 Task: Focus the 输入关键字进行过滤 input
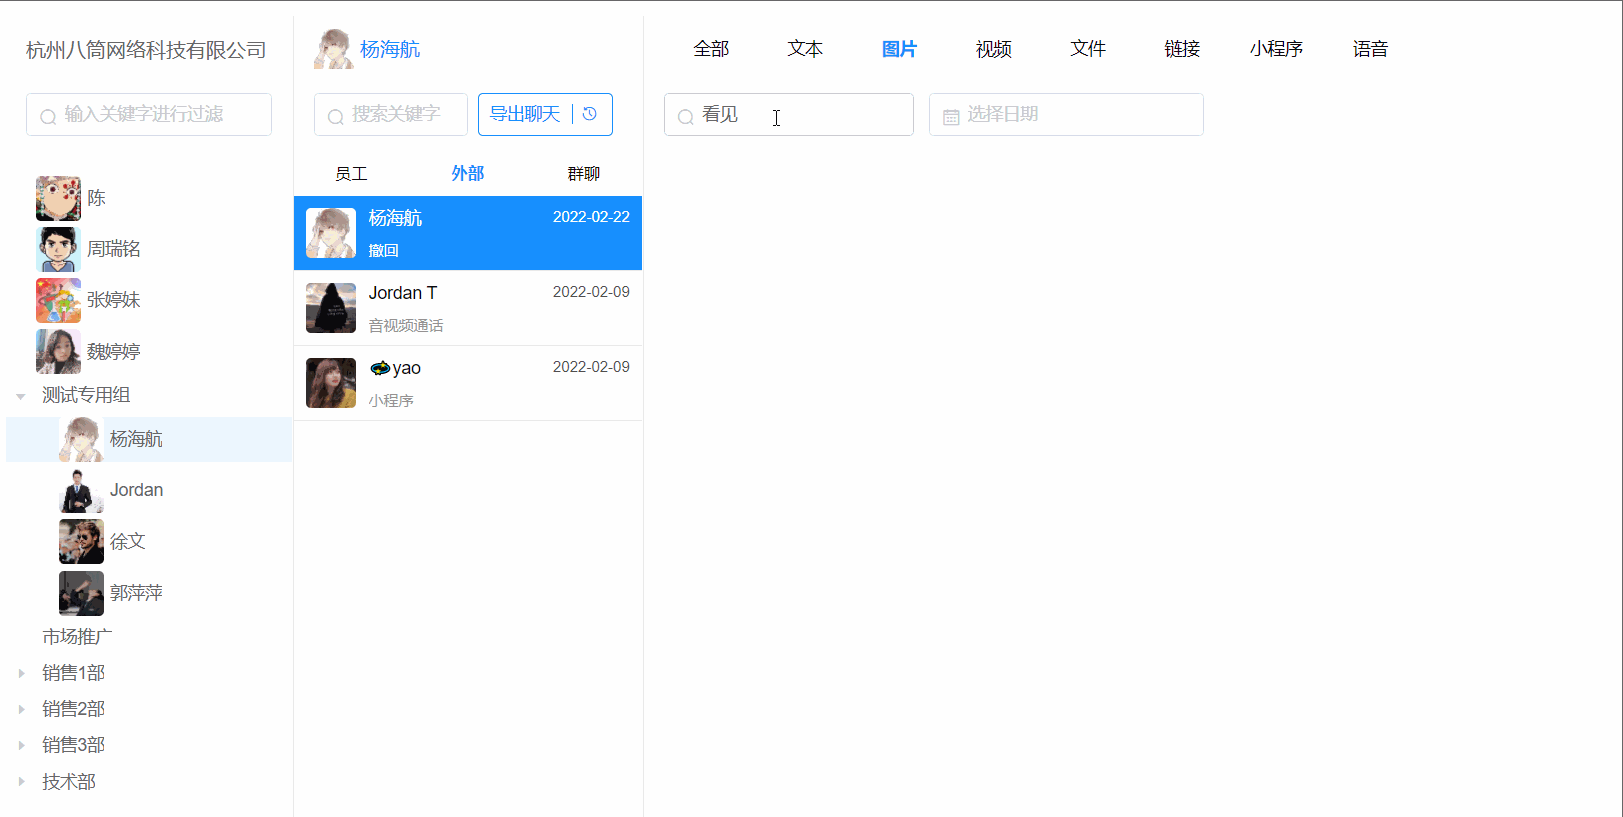[x=149, y=114]
